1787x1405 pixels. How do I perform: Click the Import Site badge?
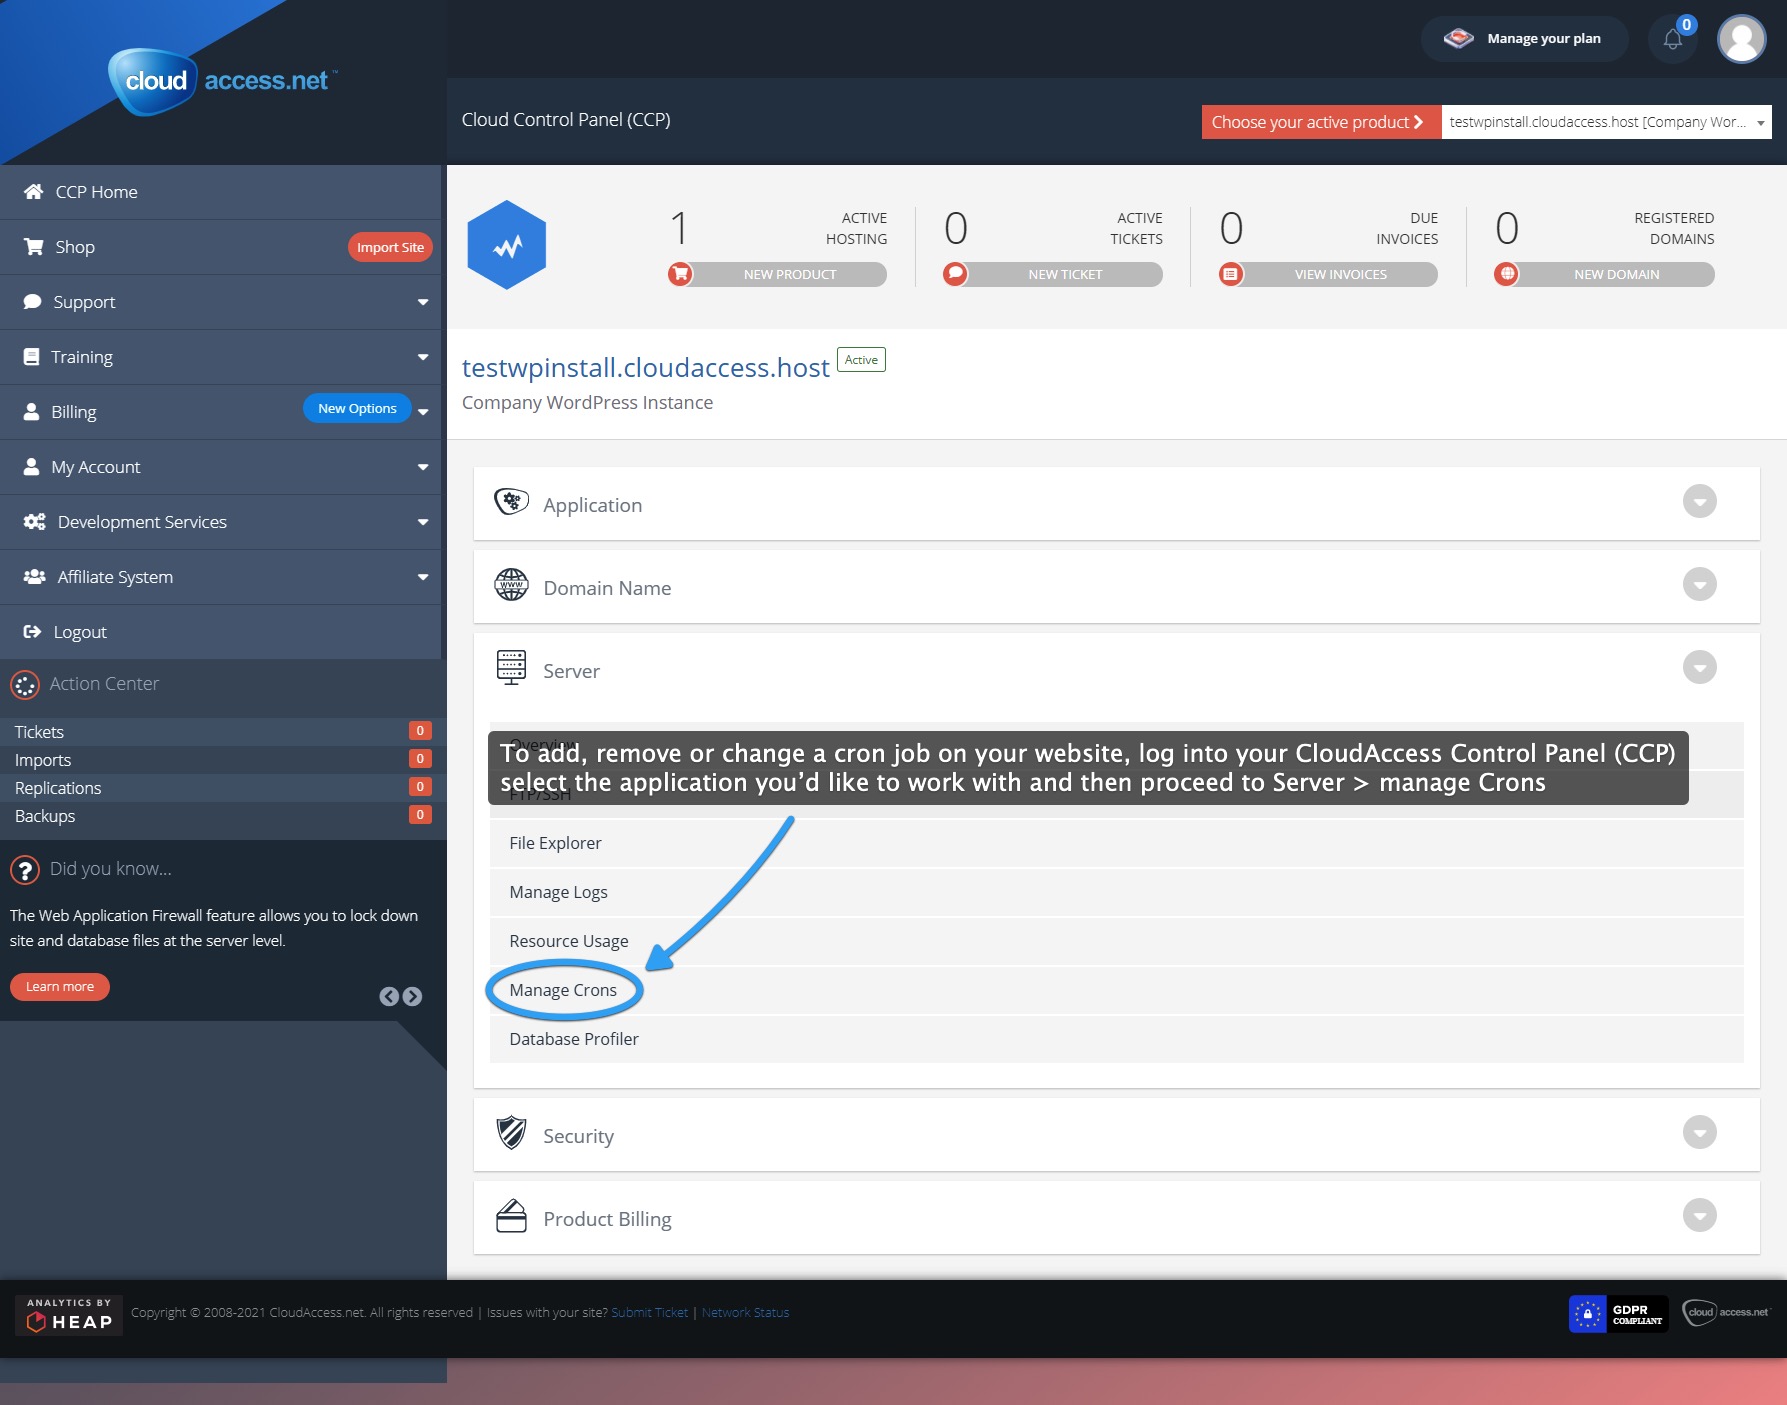pyautogui.click(x=390, y=247)
